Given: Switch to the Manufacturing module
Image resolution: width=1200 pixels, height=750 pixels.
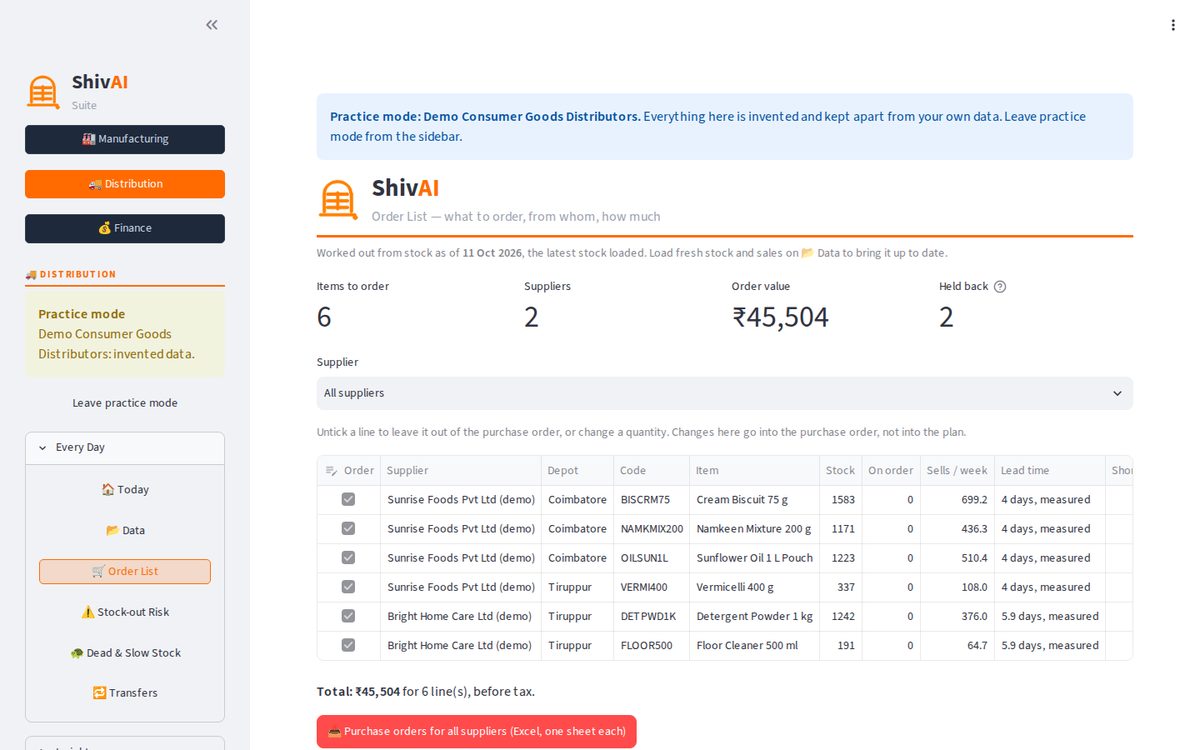Looking at the screenshot, I should [x=125, y=139].
